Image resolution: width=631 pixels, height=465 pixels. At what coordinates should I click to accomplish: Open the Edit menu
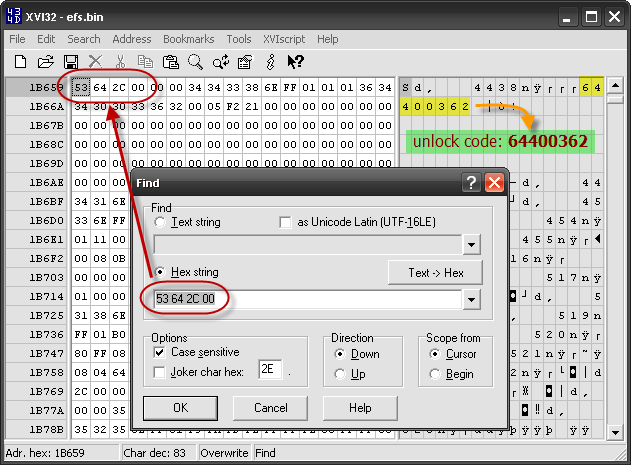(x=46, y=39)
